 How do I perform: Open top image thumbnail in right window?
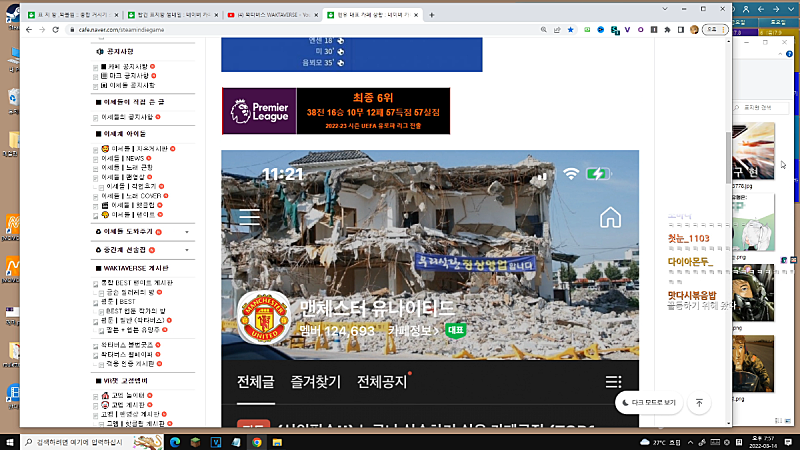[x=754, y=151]
